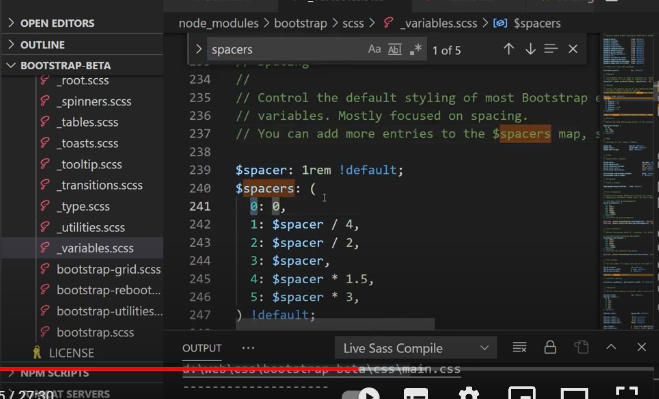Image resolution: width=659 pixels, height=399 pixels.
Task: Toggle video autoplay switch
Action: point(361,394)
